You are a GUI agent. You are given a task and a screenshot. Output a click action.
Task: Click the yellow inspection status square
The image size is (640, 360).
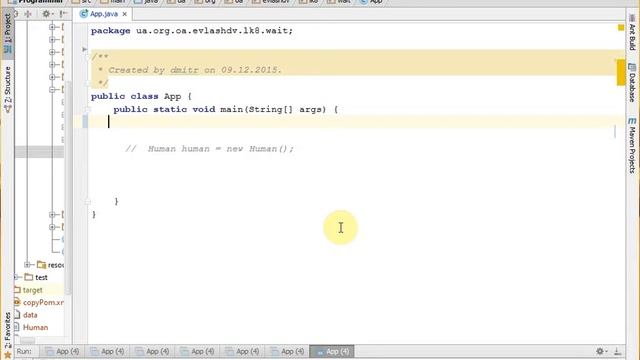coord(621,27)
